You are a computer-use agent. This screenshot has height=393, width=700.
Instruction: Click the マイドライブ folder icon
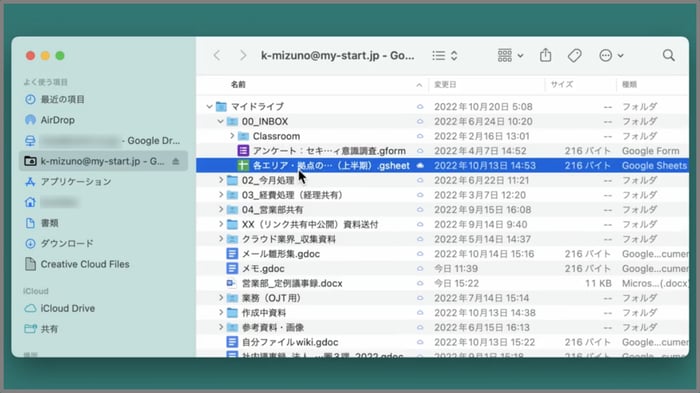point(221,106)
